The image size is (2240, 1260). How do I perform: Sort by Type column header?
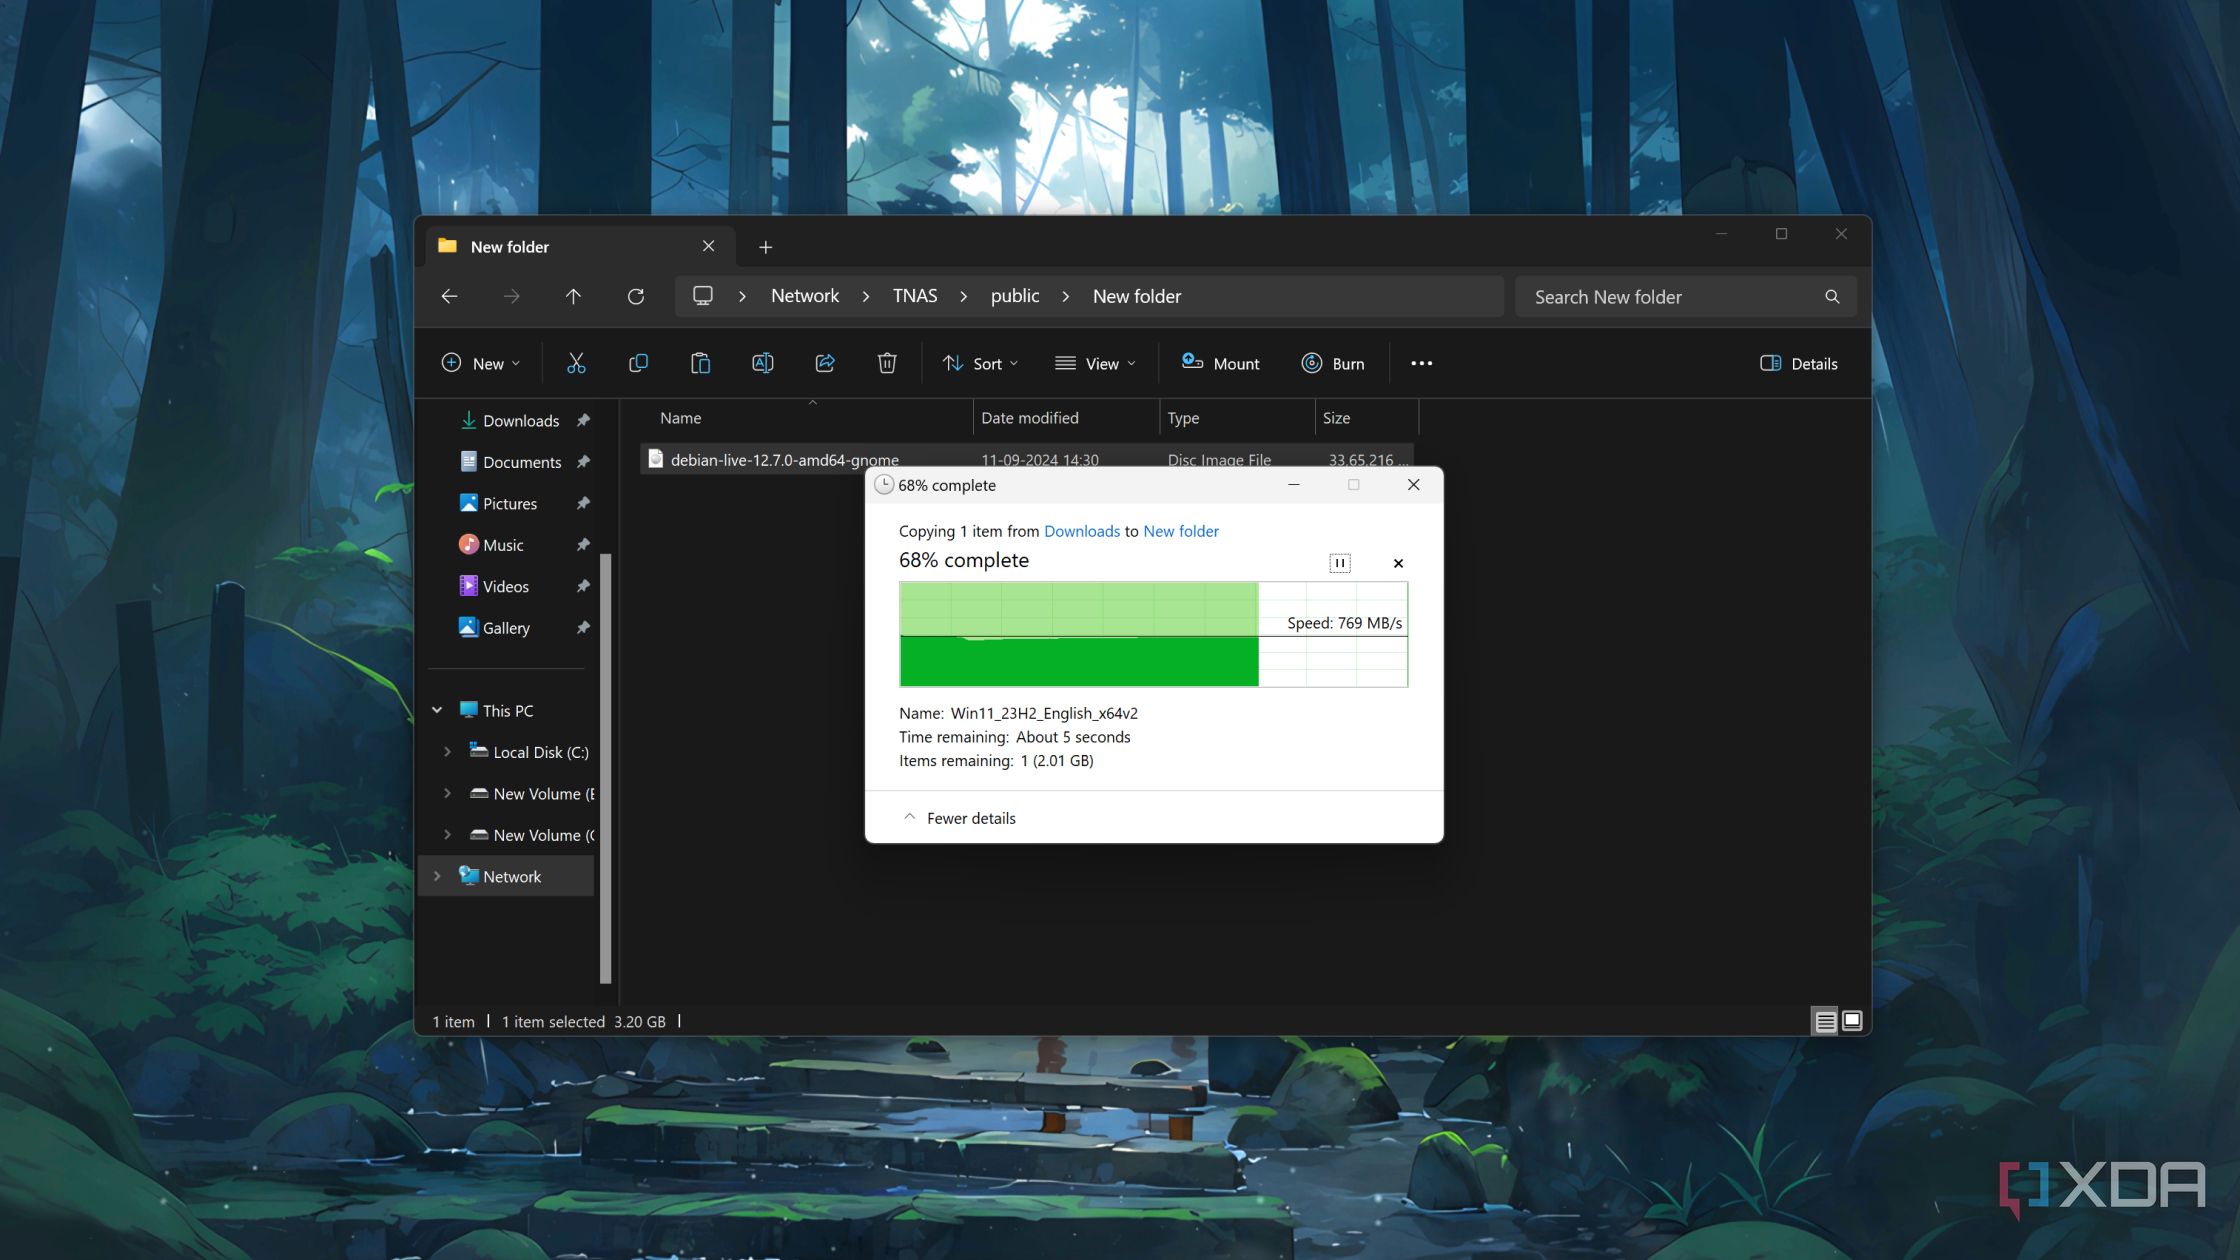tap(1237, 418)
